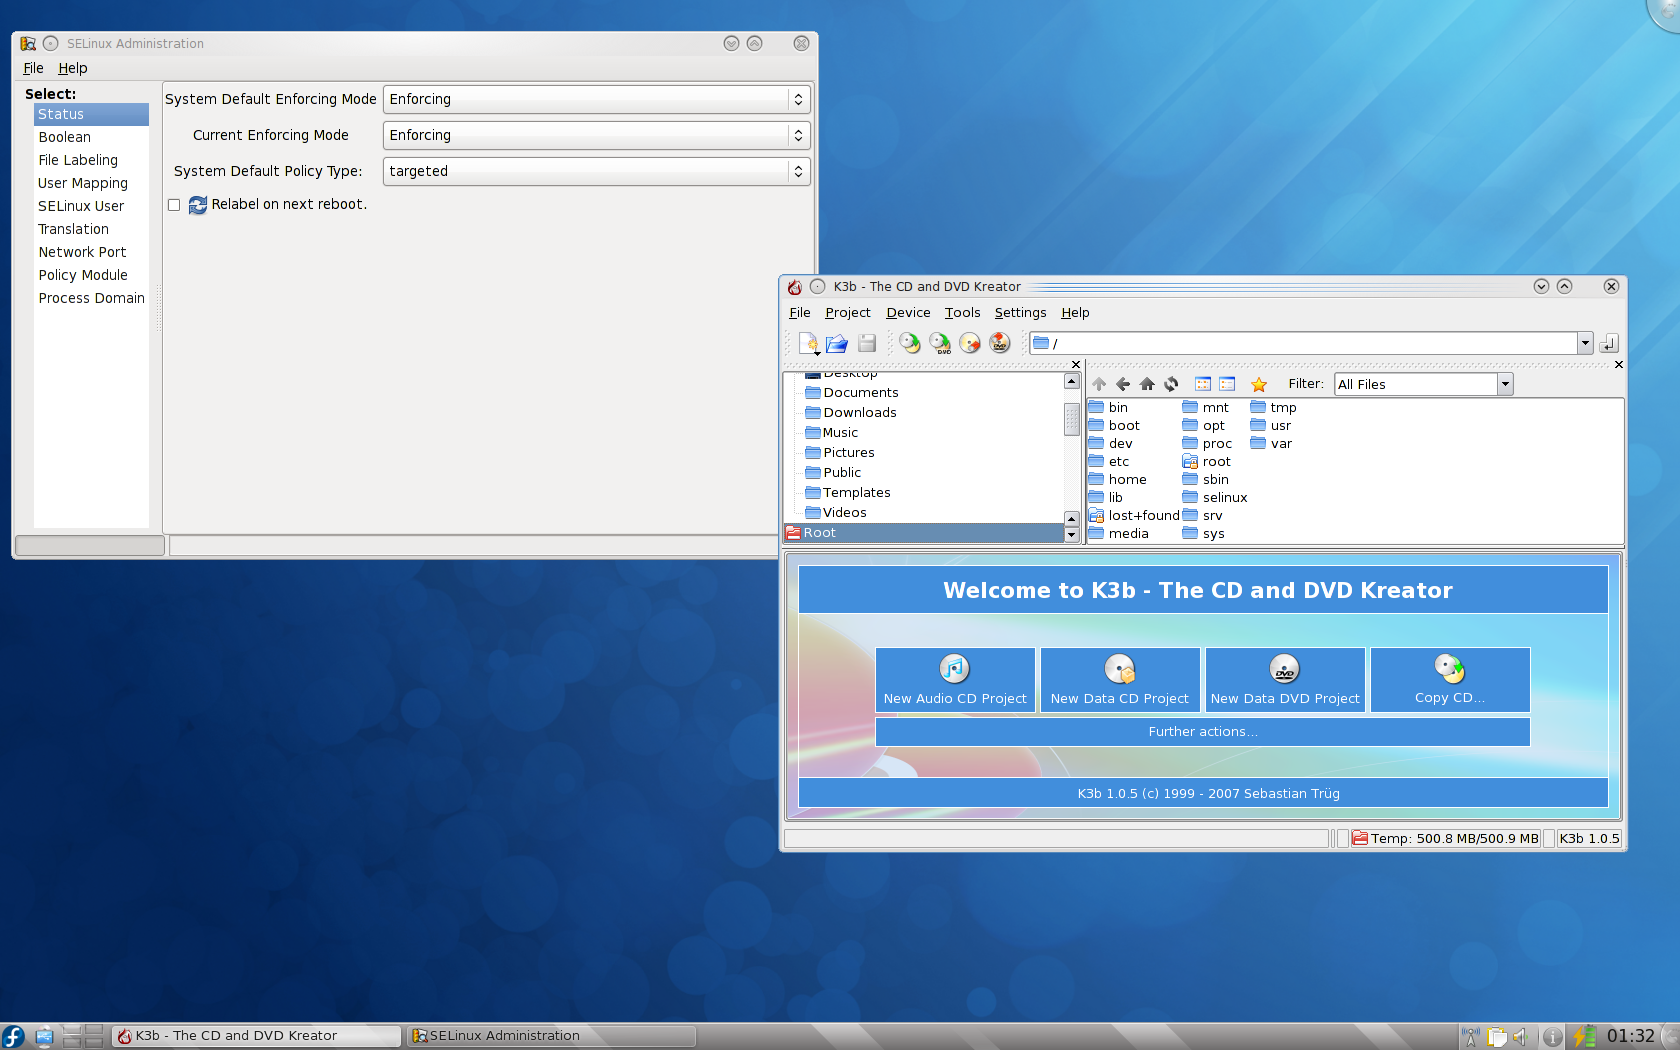
Task: Open the All Files filter dropdown
Action: [x=1424, y=384]
